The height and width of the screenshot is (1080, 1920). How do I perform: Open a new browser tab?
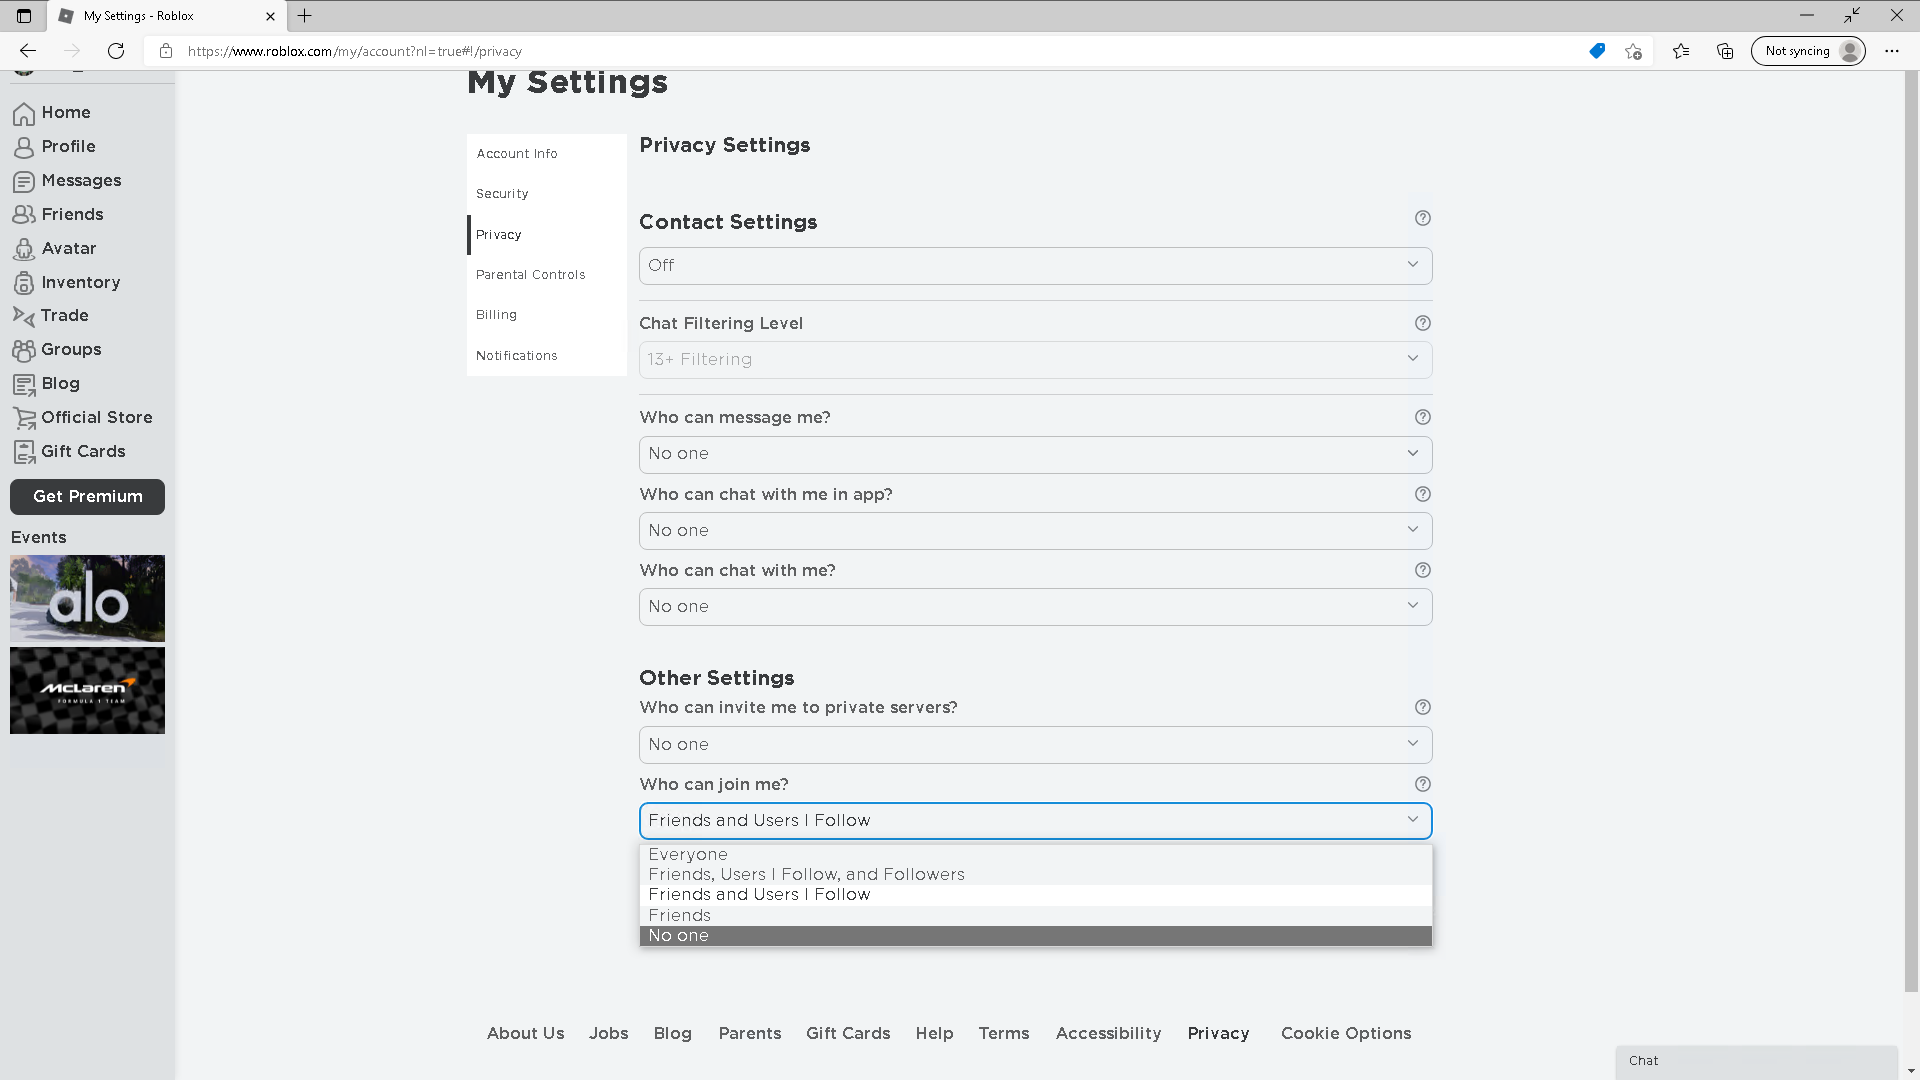pos(305,16)
